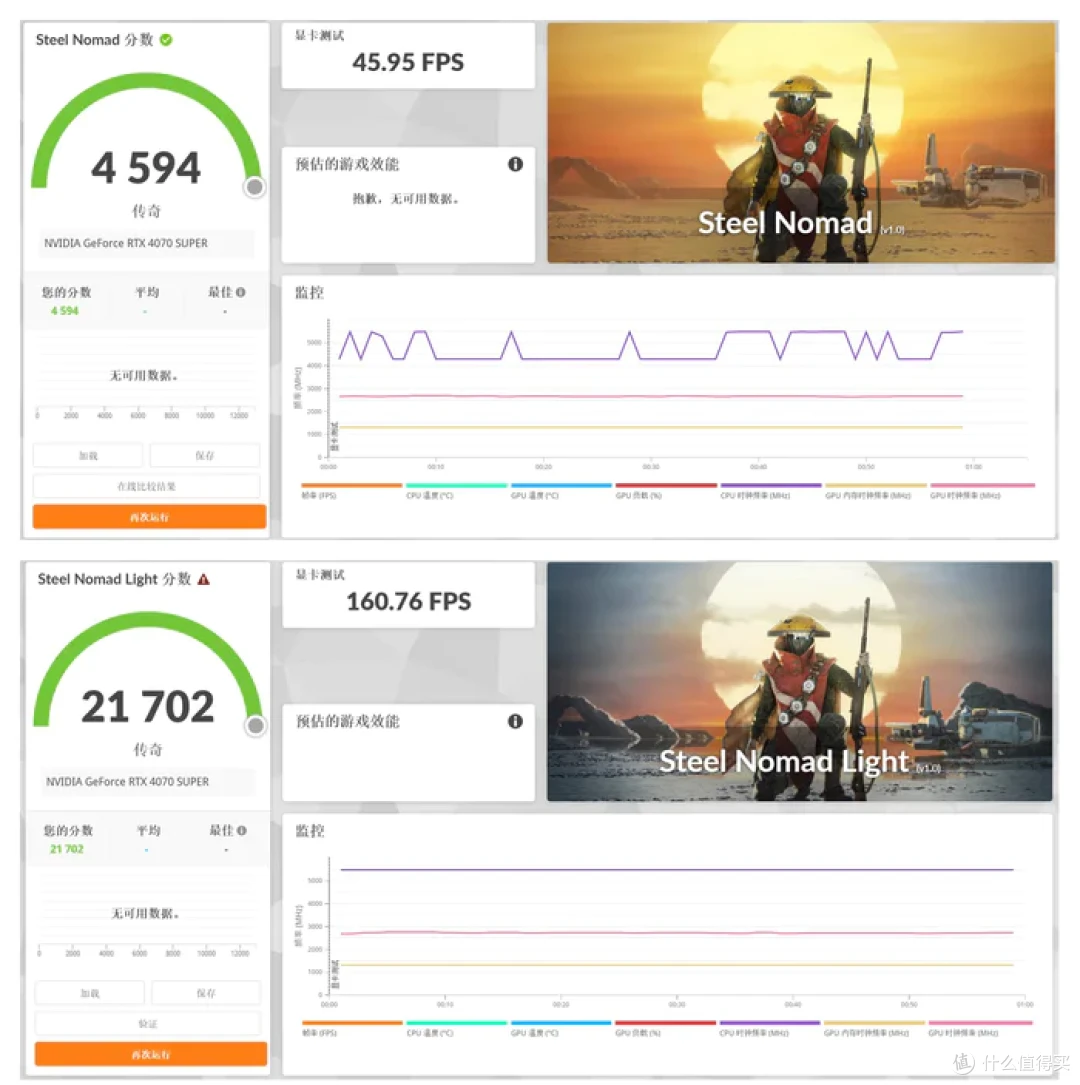The height and width of the screenshot is (1085, 1080).
Task: Click orange 再次运行 button in Steel Nomad panel
Action: pos(149,517)
